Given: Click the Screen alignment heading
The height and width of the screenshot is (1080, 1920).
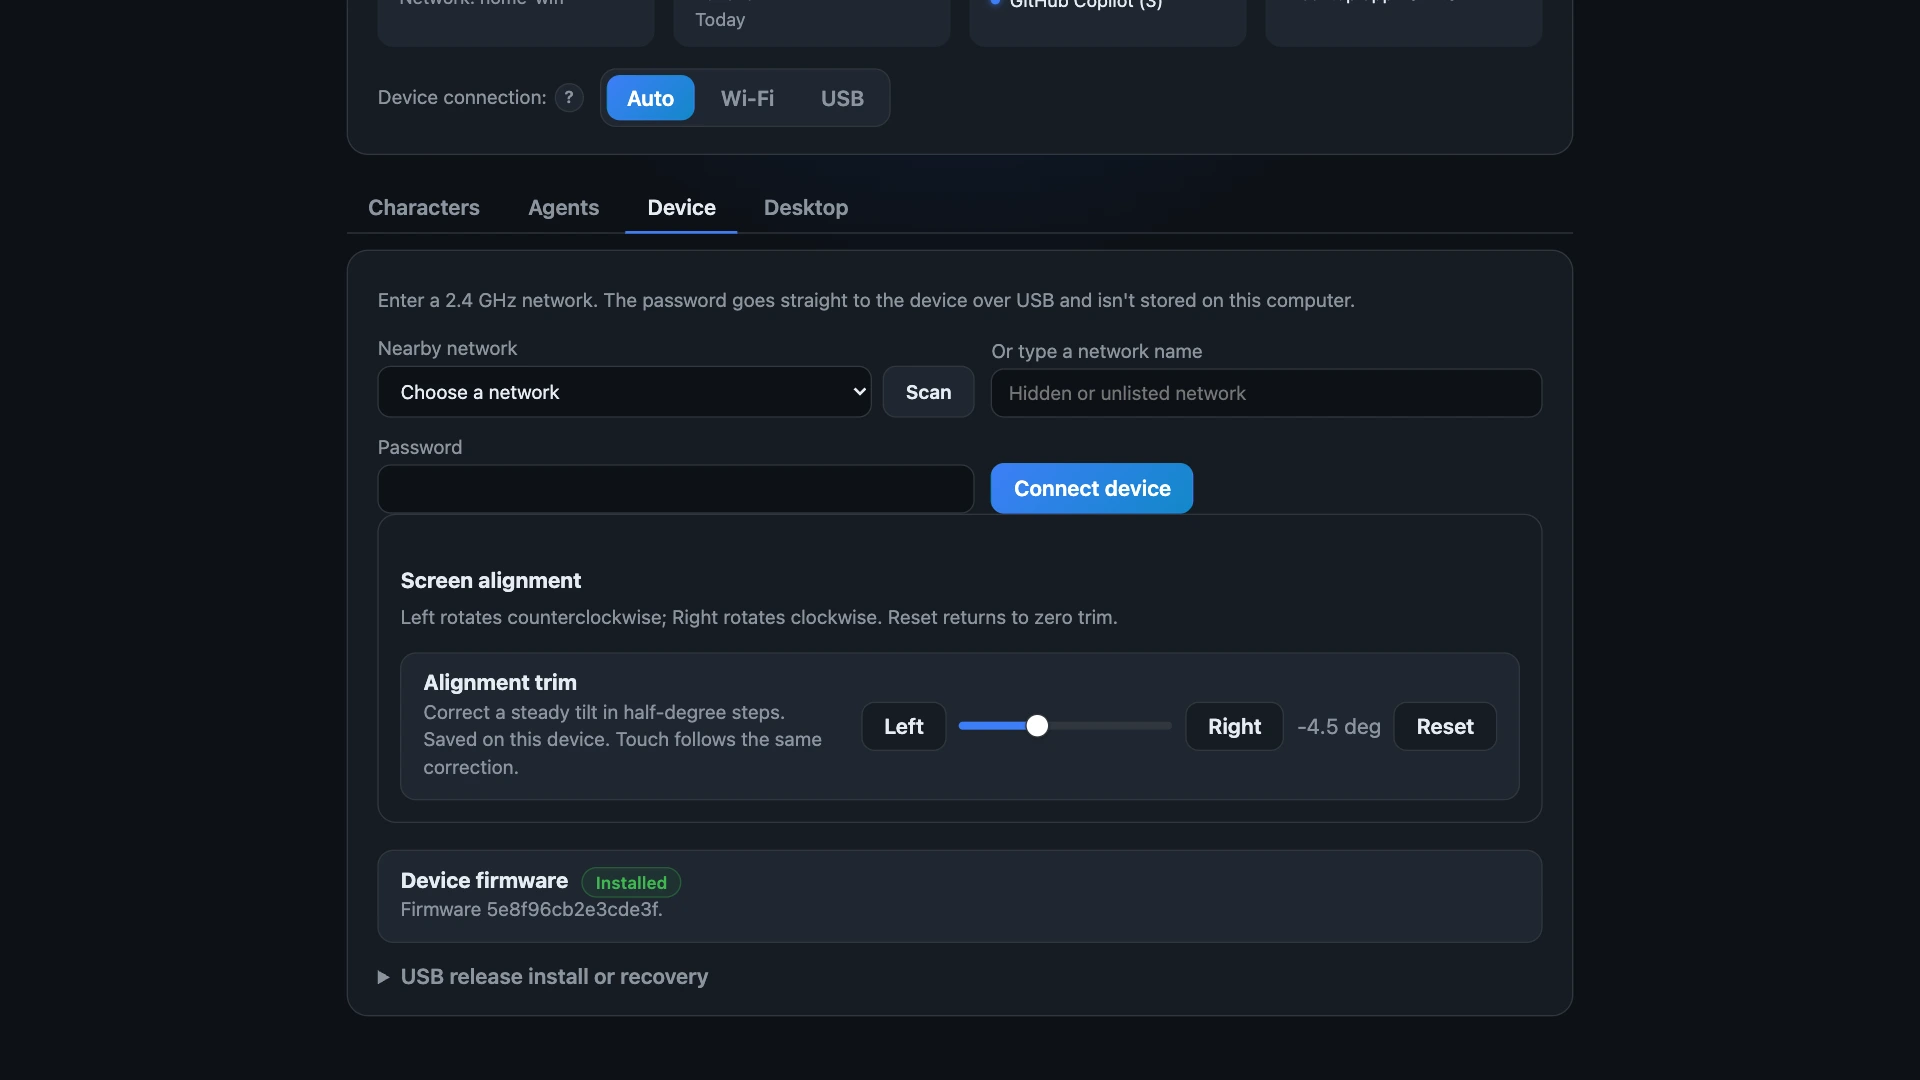Looking at the screenshot, I should tap(491, 580).
